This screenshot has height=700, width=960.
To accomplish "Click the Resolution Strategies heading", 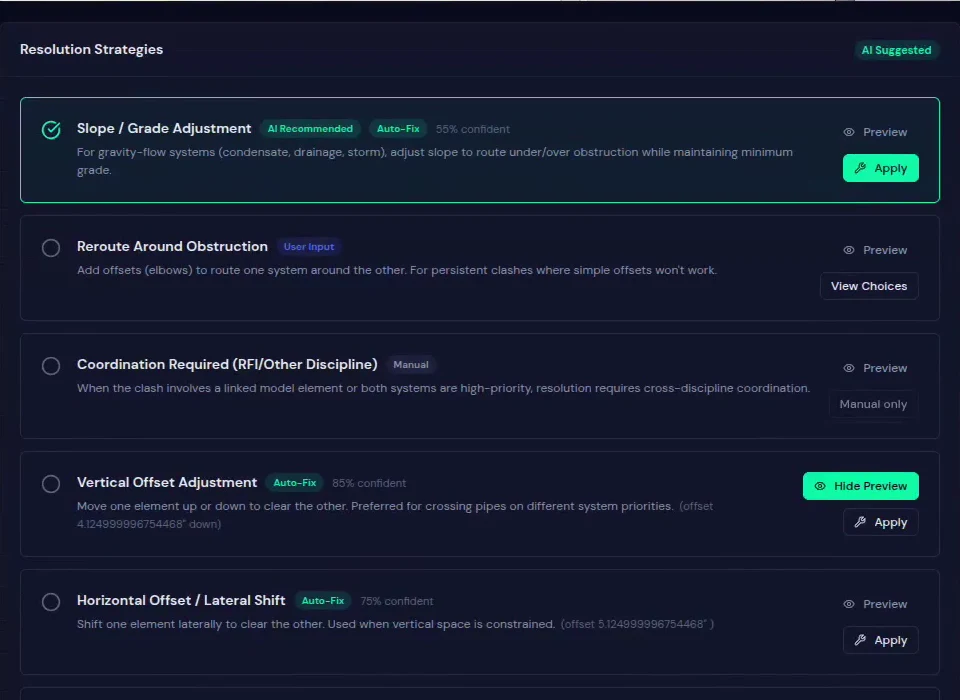I will (x=91, y=50).
